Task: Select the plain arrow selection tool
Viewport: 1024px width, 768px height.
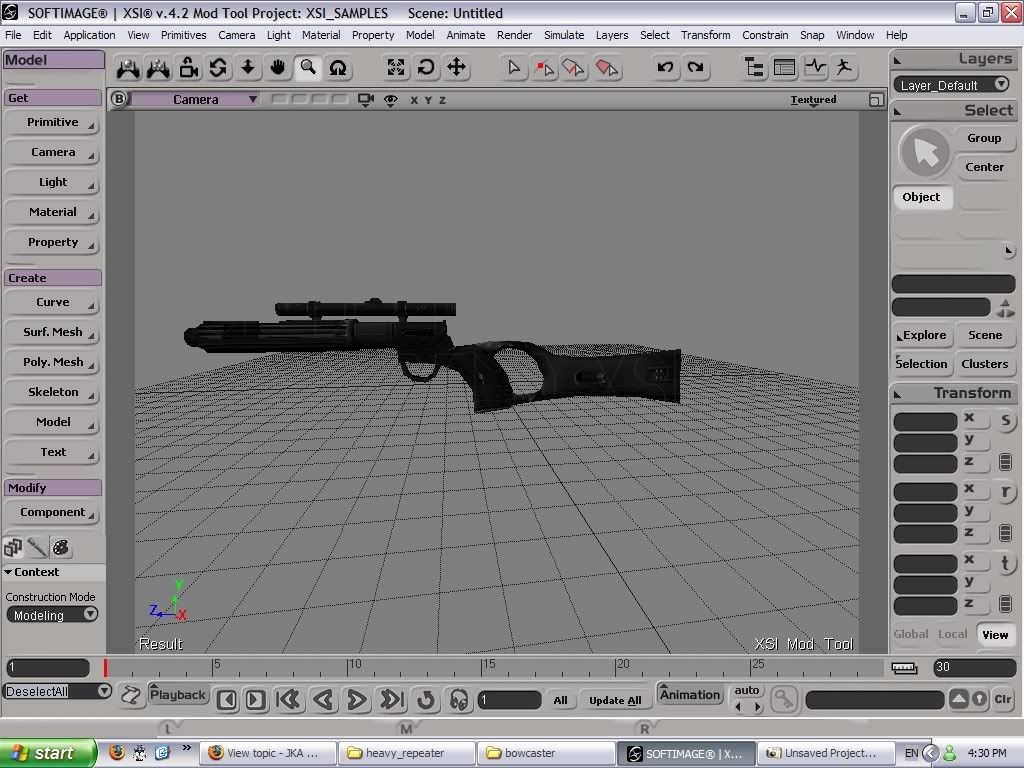Action: coord(514,67)
